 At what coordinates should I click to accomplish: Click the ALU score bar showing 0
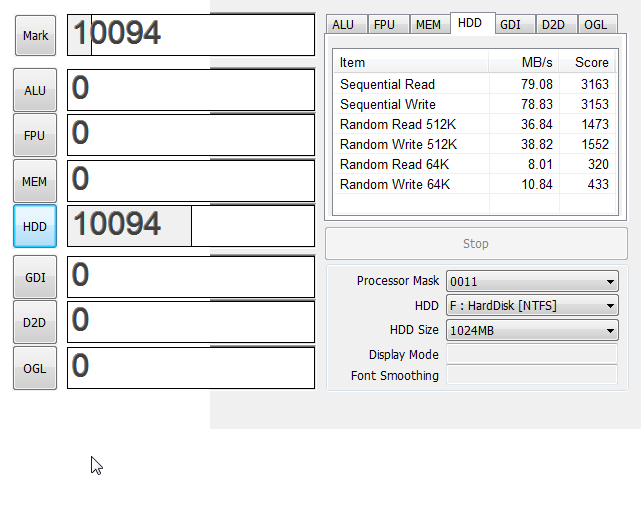(191, 90)
